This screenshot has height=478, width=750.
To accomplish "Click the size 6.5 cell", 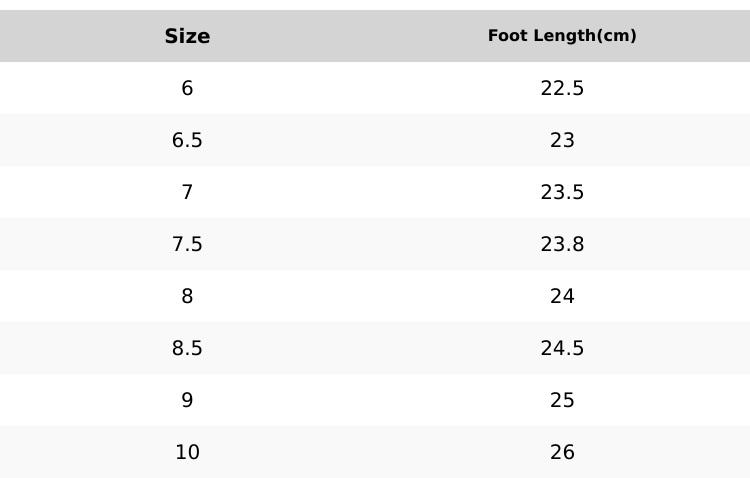I will 187,140.
